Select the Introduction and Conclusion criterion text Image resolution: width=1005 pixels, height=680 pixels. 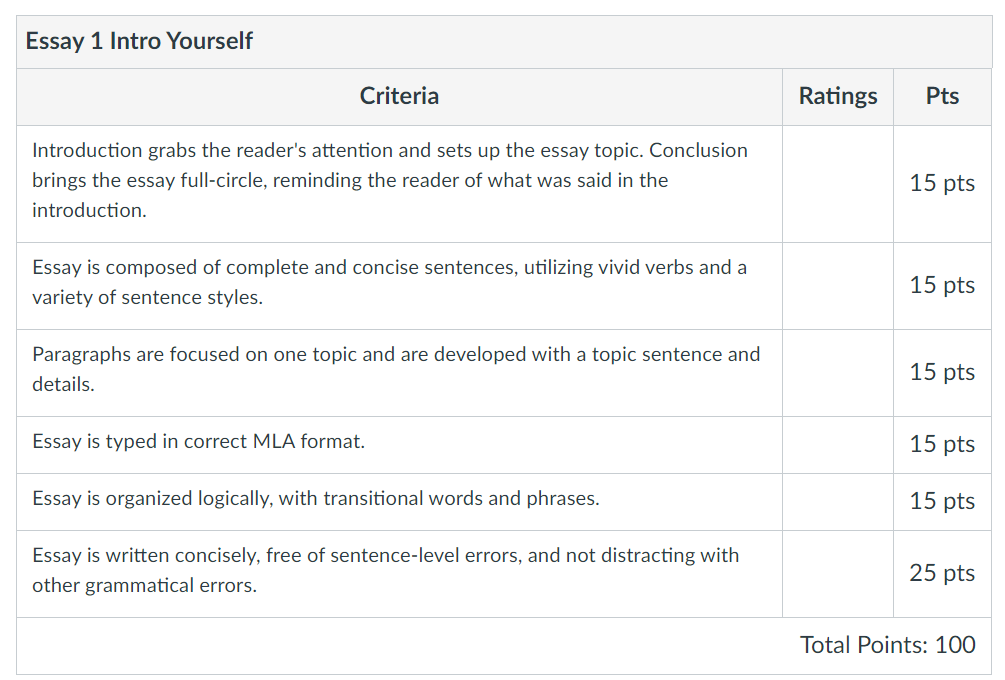pyautogui.click(x=390, y=180)
